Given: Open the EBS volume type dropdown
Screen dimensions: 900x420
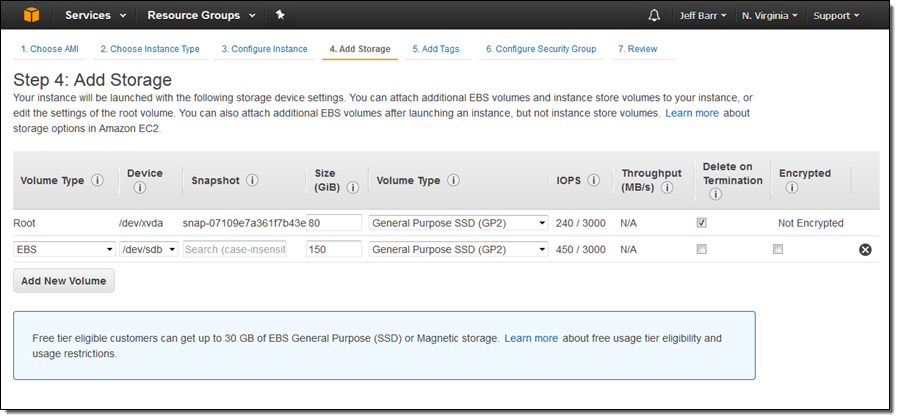Looking at the screenshot, I should coord(64,249).
